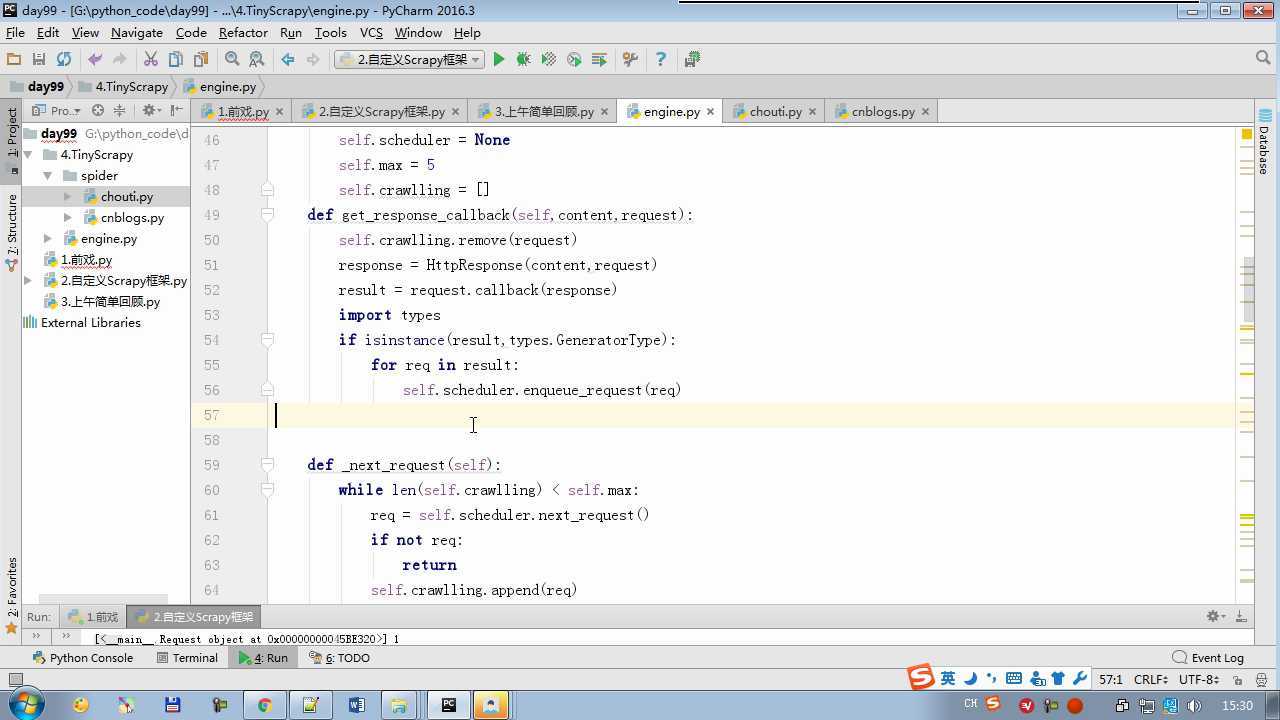Expand the chouti.py tree node
This screenshot has height=720, width=1280.
[67, 197]
